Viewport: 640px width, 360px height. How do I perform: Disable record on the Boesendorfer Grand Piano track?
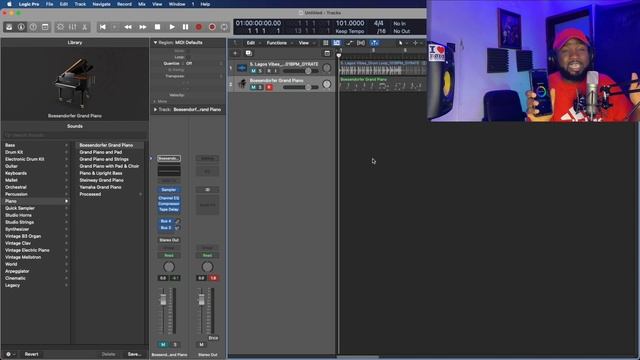(269, 87)
